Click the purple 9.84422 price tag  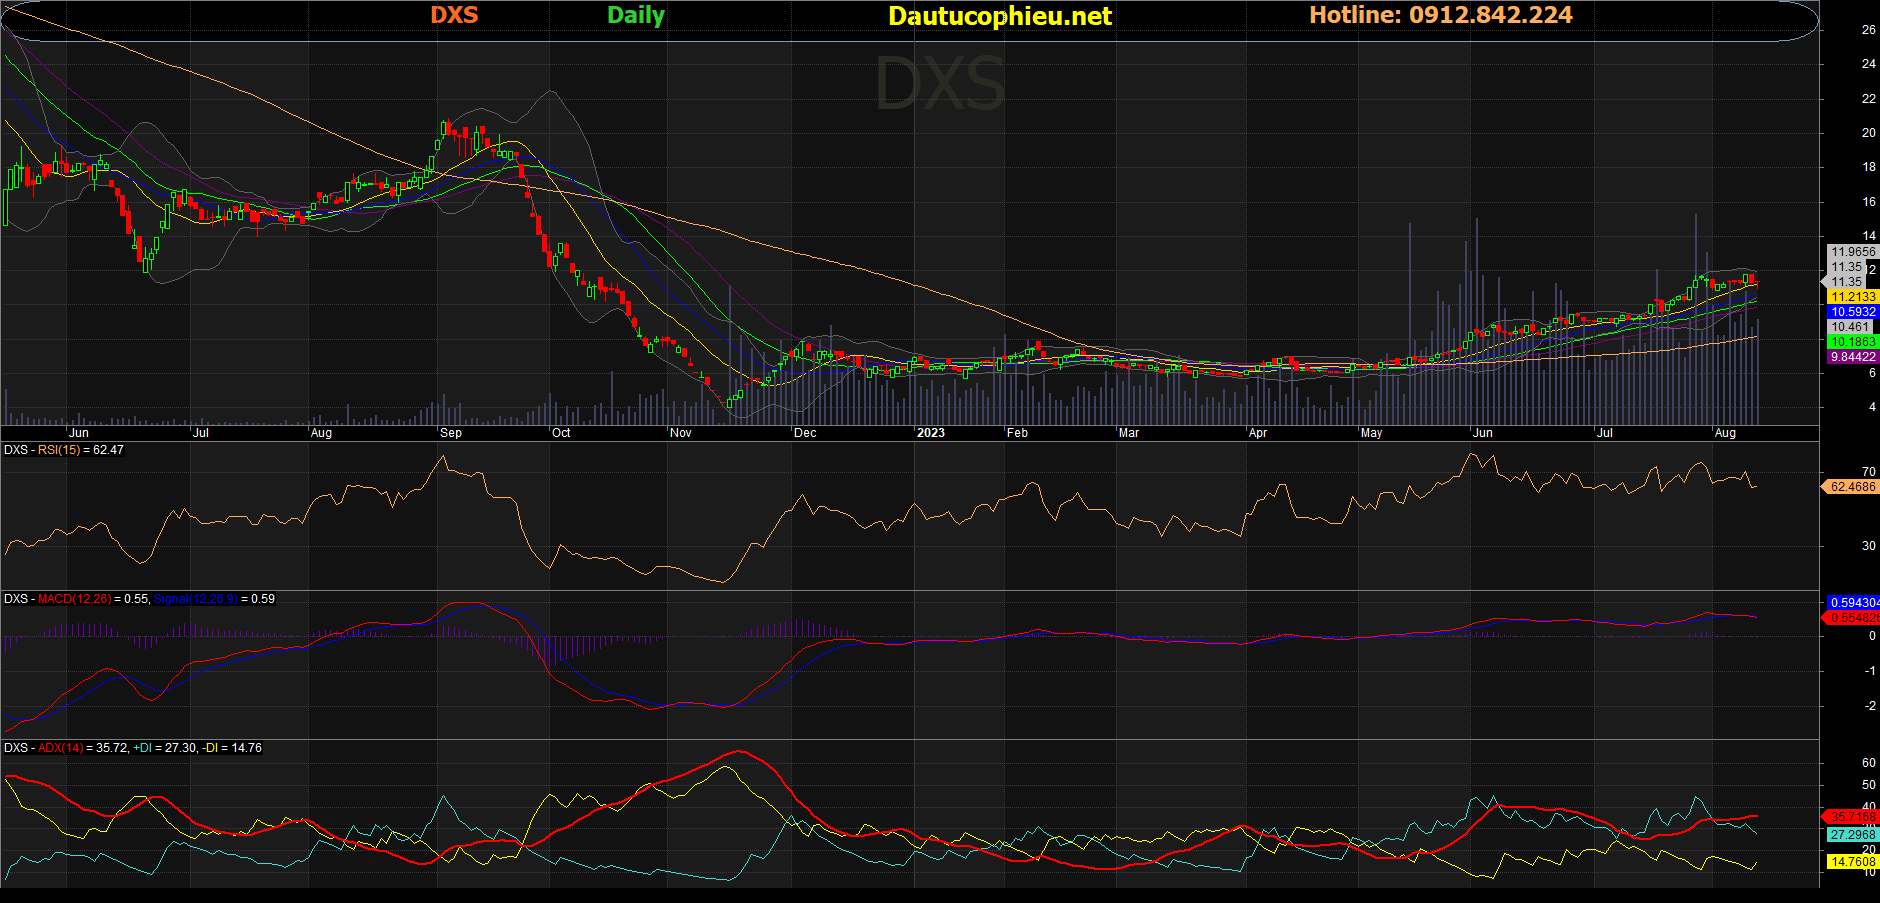1852,357
